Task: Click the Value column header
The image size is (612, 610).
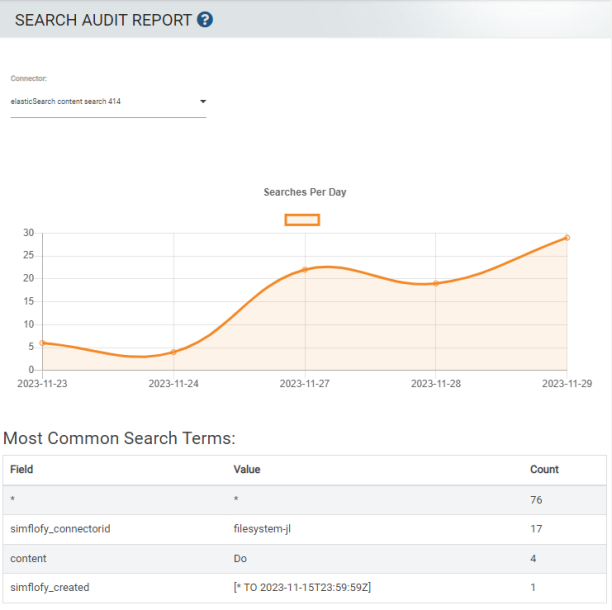Action: pos(248,470)
